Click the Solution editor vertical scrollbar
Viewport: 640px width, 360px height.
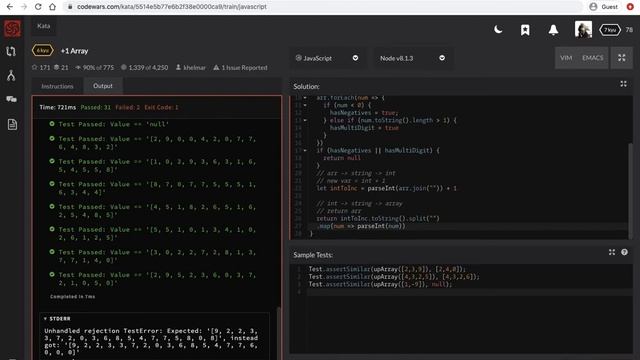point(630,190)
